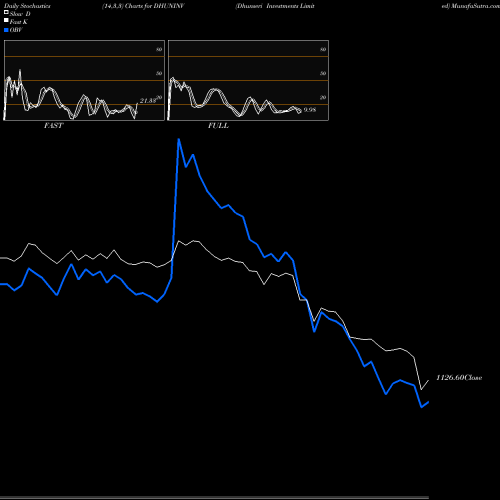Screen dimensions: 500x500
Task: Click the horizontal scrollbar at chart bottom
Action: pyautogui.click(x=214, y=497)
